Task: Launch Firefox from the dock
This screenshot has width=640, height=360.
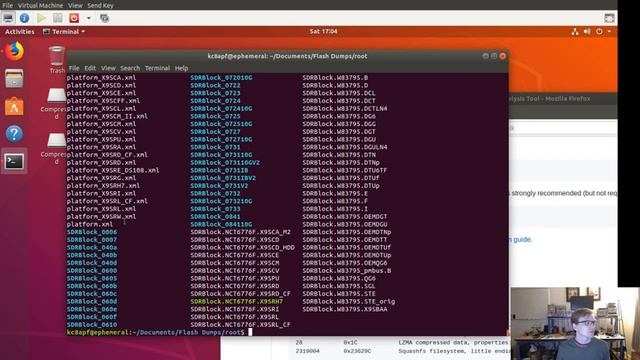Action: click(14, 51)
